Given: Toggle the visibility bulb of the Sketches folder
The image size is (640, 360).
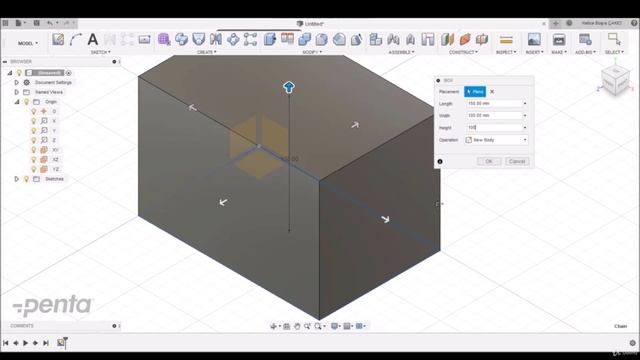Looking at the screenshot, I should [27, 179].
